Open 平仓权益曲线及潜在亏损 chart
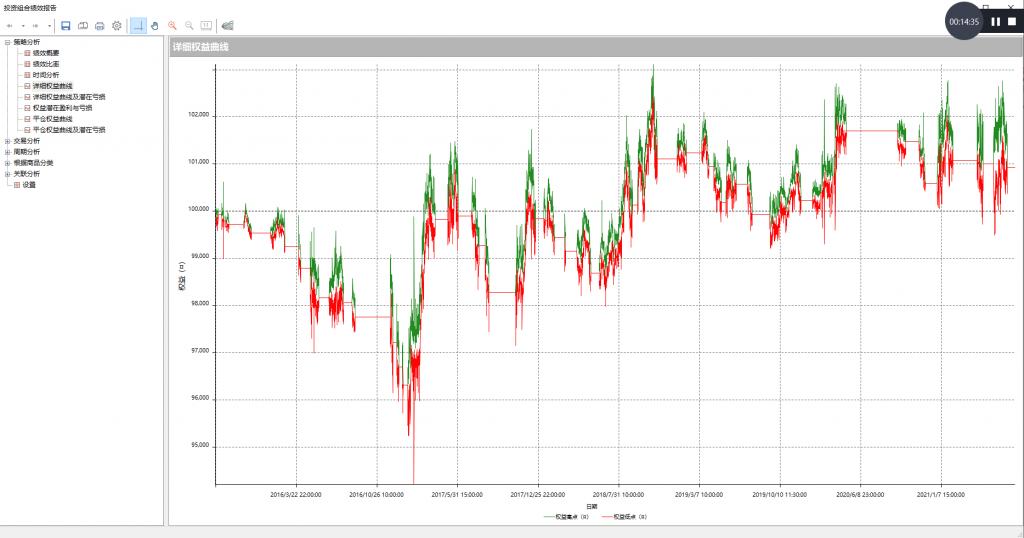The width and height of the screenshot is (1024, 538). coord(69,130)
